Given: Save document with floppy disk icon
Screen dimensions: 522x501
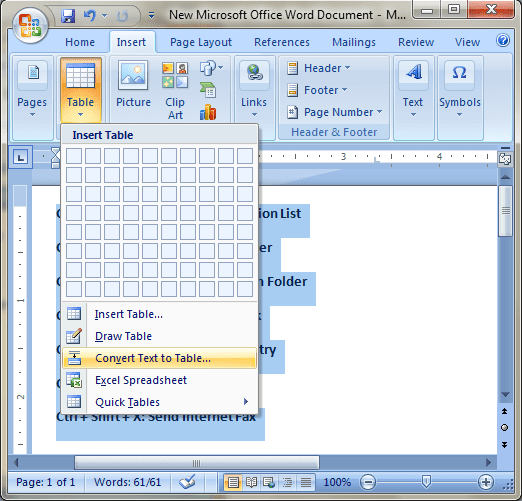Looking at the screenshot, I should pyautogui.click(x=68, y=15).
